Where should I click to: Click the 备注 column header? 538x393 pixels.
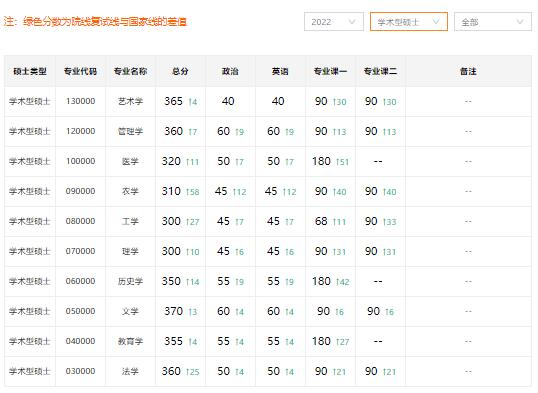(468, 71)
